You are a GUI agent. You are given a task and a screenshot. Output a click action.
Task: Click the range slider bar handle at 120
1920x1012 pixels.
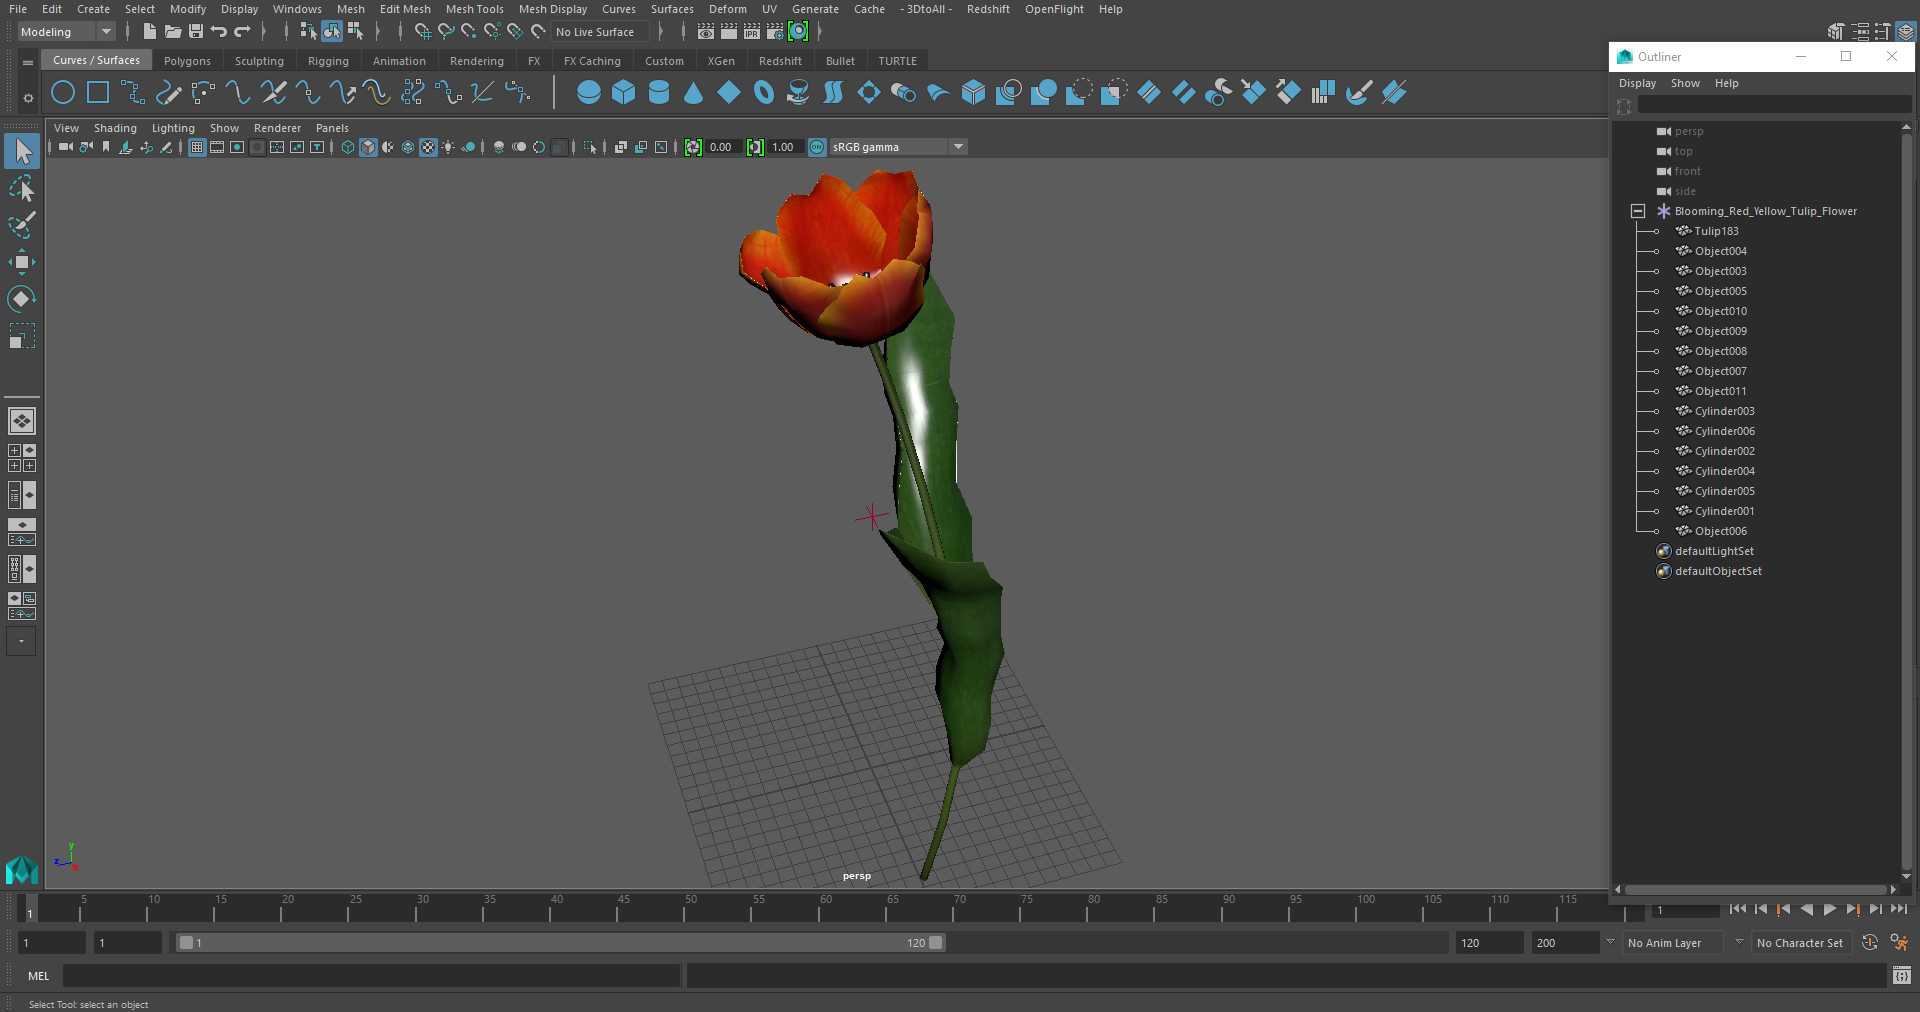[936, 943]
